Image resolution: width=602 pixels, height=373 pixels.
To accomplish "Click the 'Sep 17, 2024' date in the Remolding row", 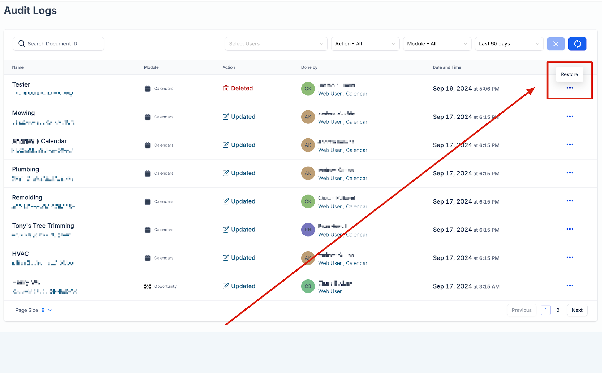I will [x=452, y=201].
